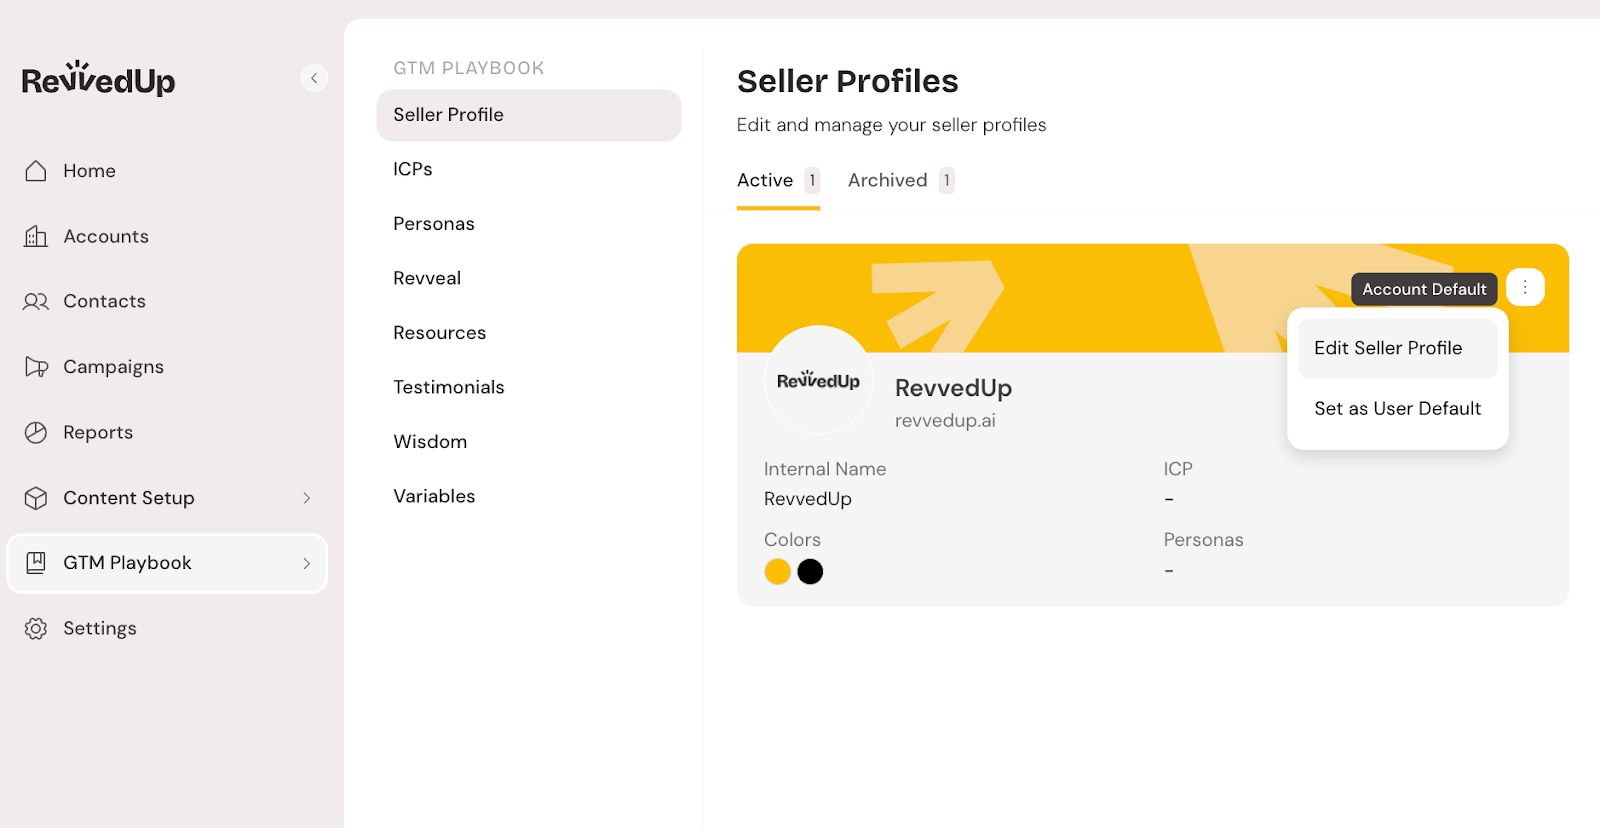Open the ICPs playbook section
The height and width of the screenshot is (828, 1600).
point(413,170)
